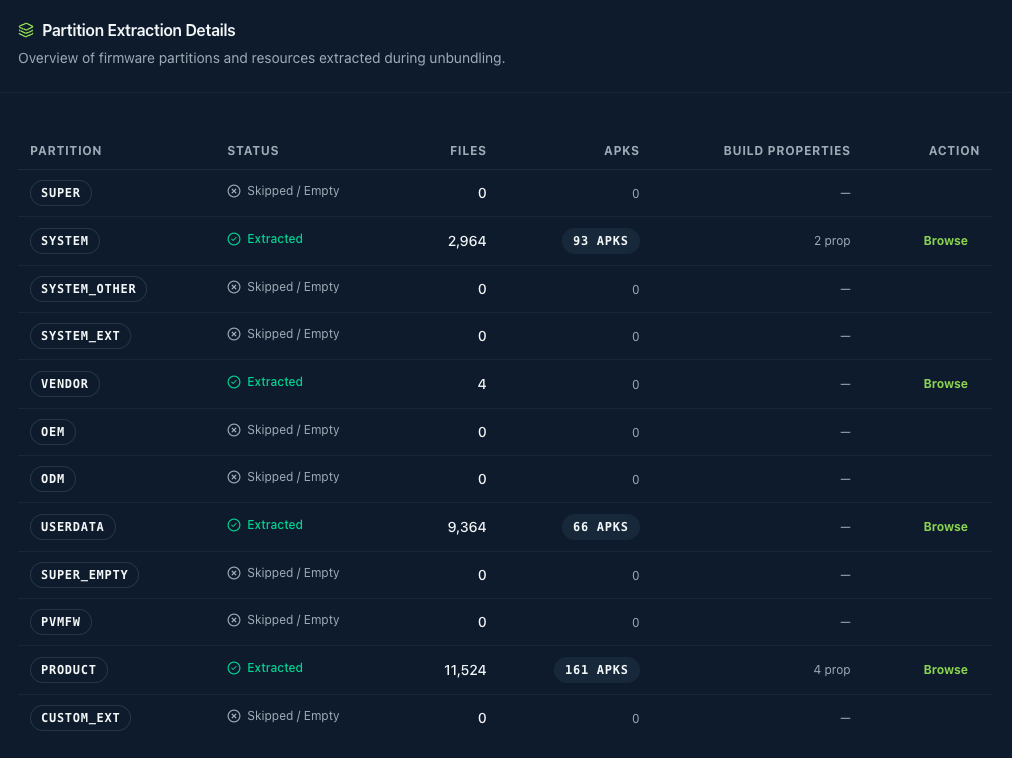Select the PRODUCT partition tag
Image resolution: width=1012 pixels, height=758 pixels.
coord(68,670)
